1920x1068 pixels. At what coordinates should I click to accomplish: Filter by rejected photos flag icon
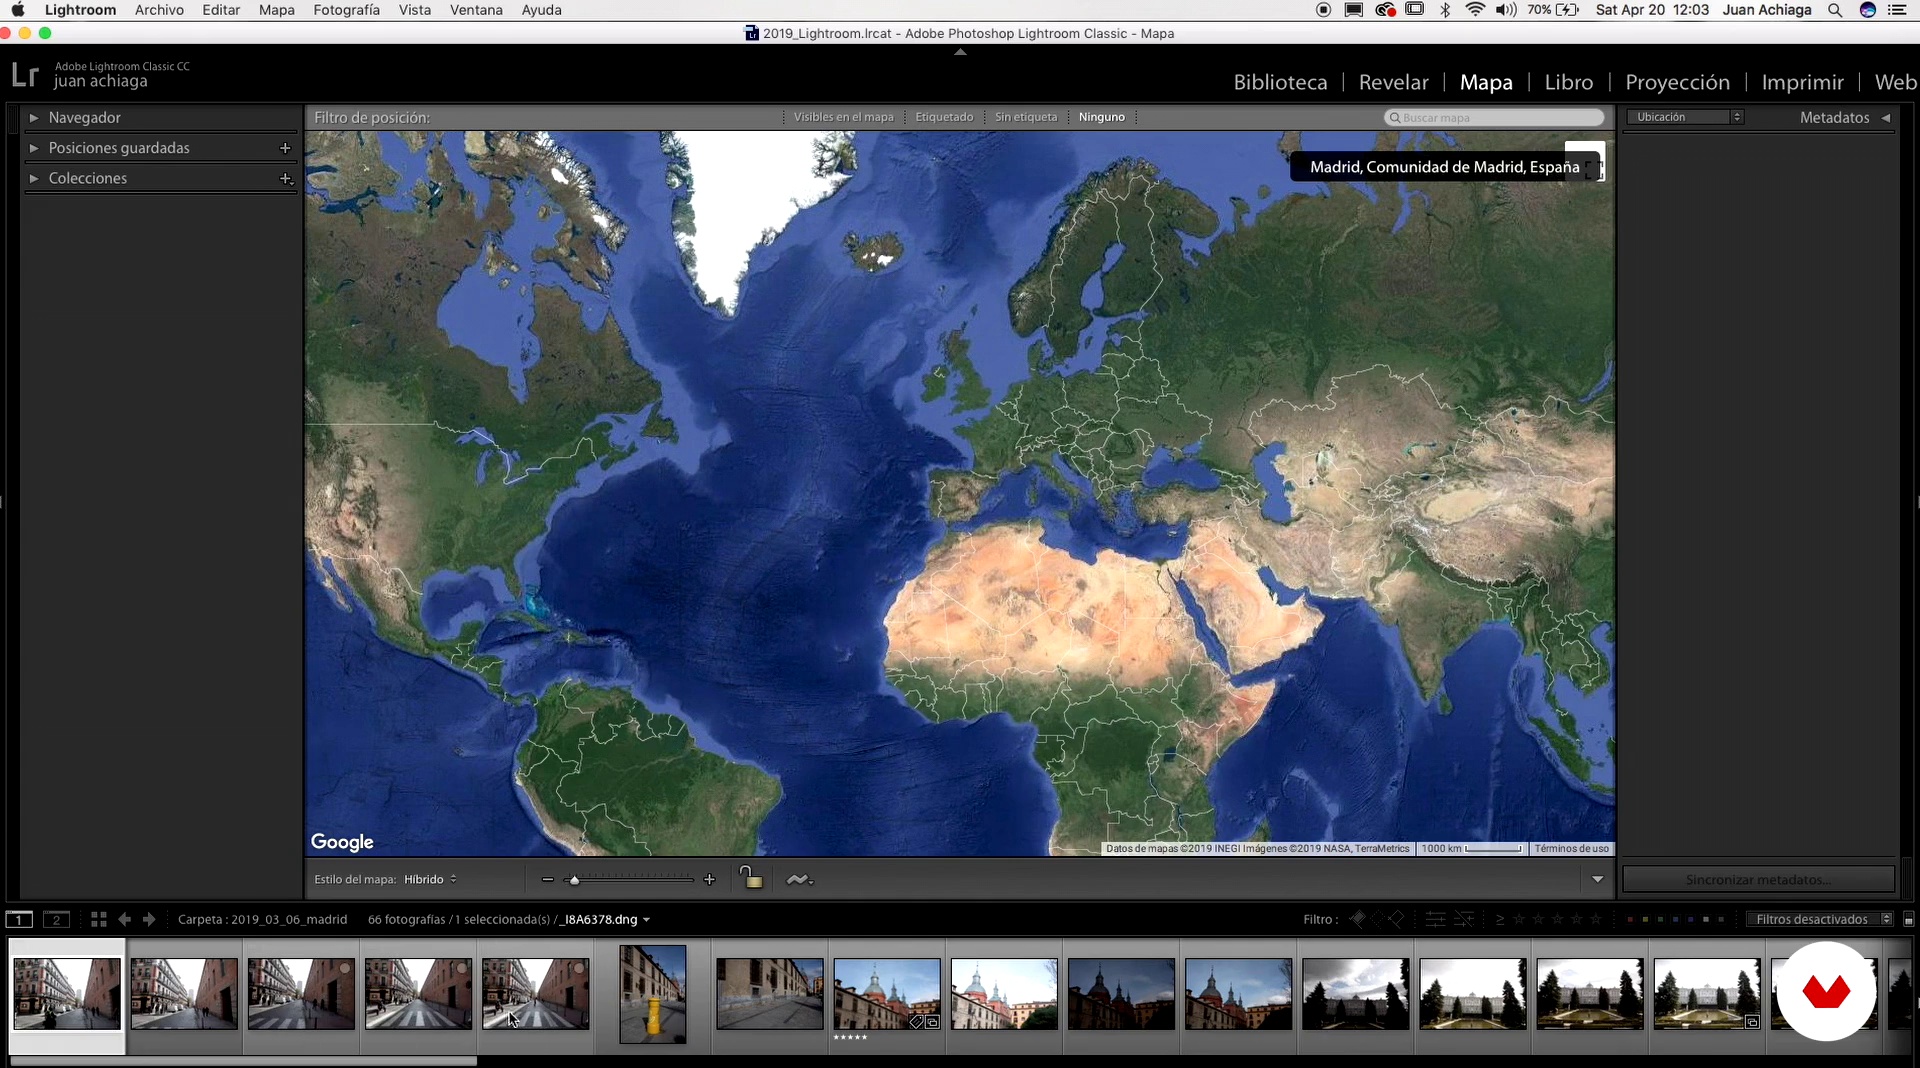[1396, 919]
